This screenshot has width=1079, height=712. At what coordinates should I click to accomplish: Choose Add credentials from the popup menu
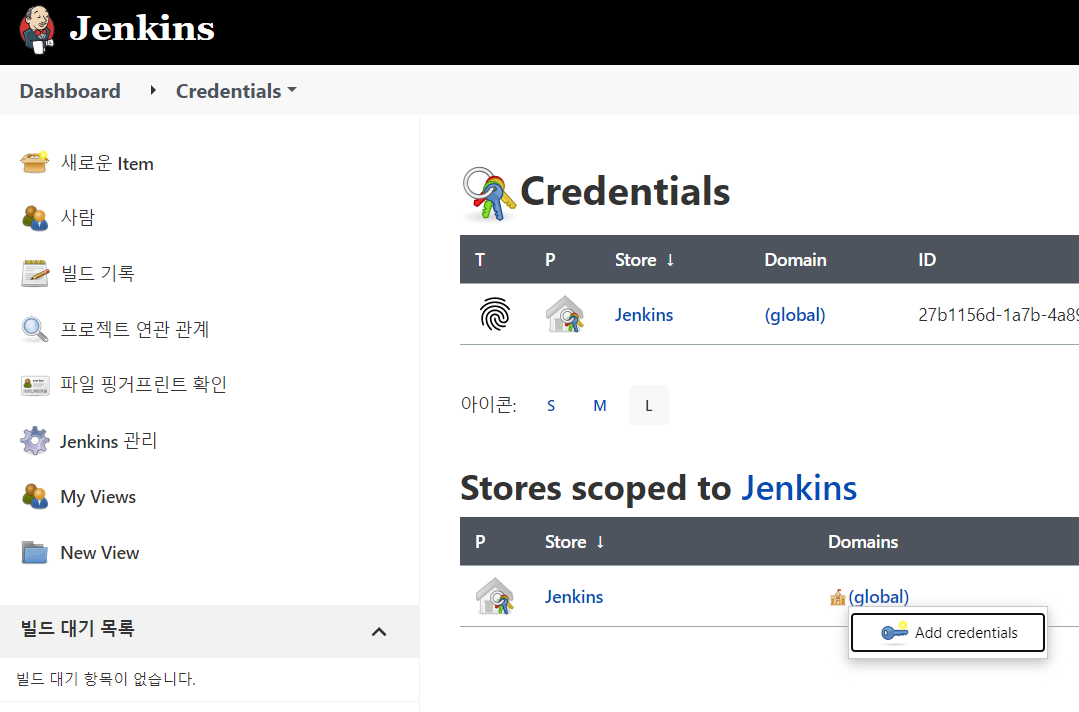coord(948,632)
